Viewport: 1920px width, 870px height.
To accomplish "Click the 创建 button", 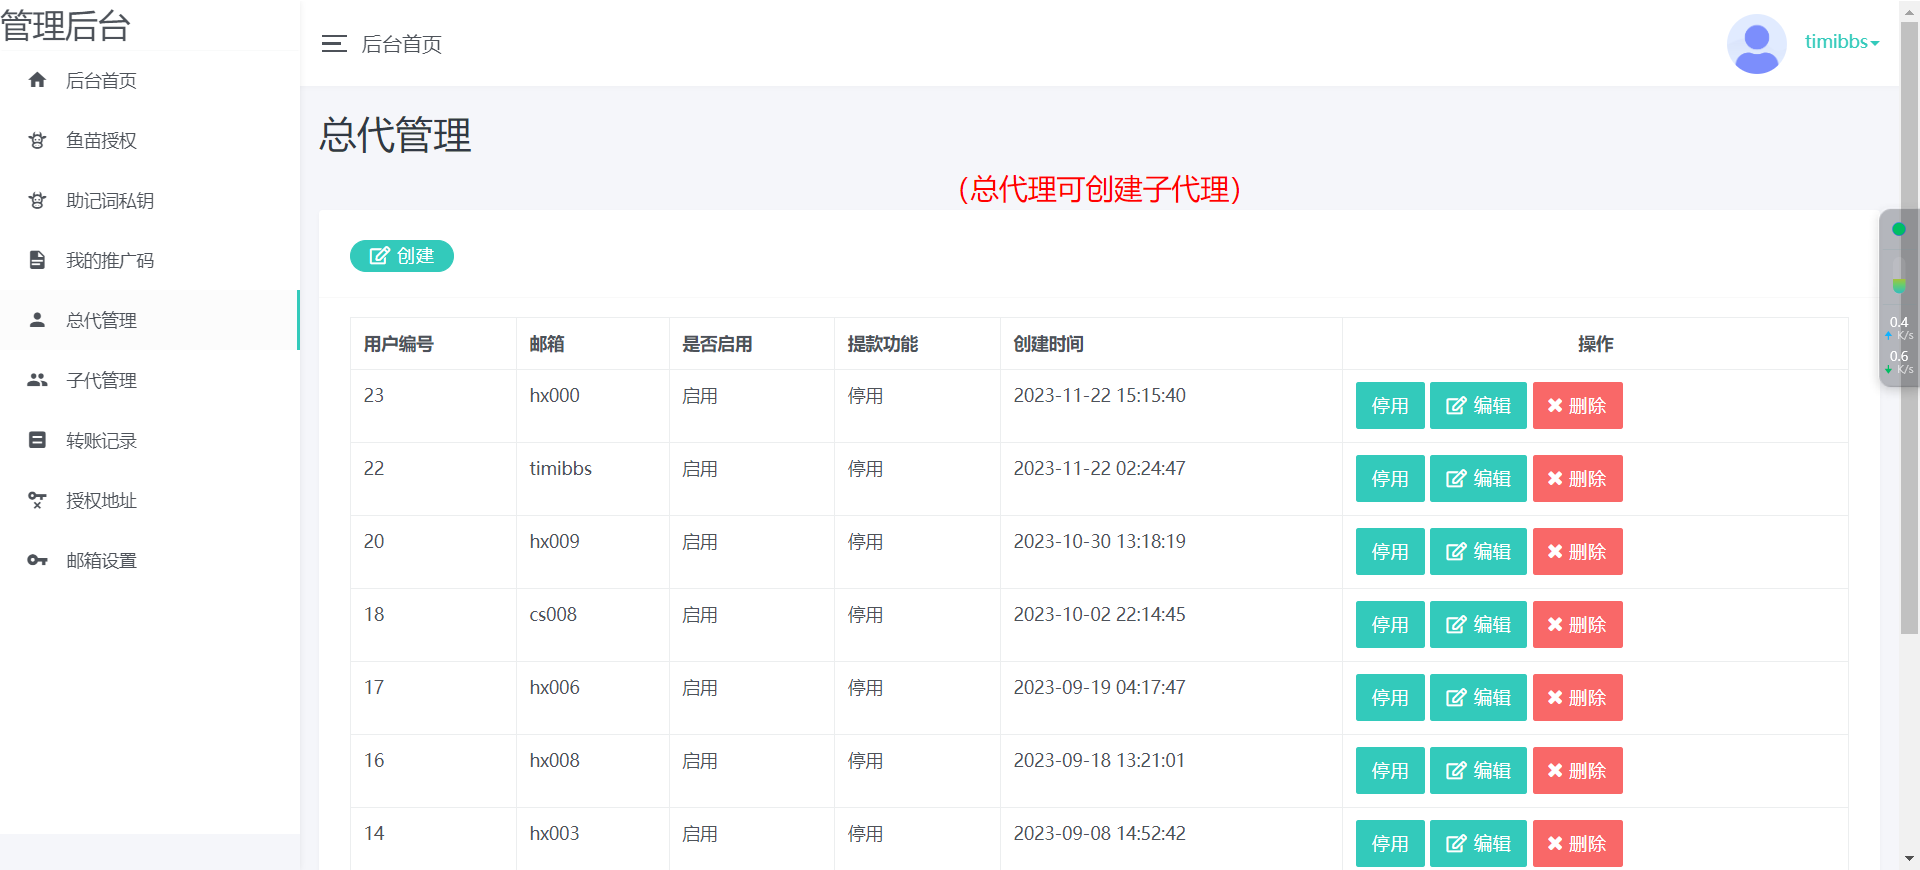I will tap(401, 256).
